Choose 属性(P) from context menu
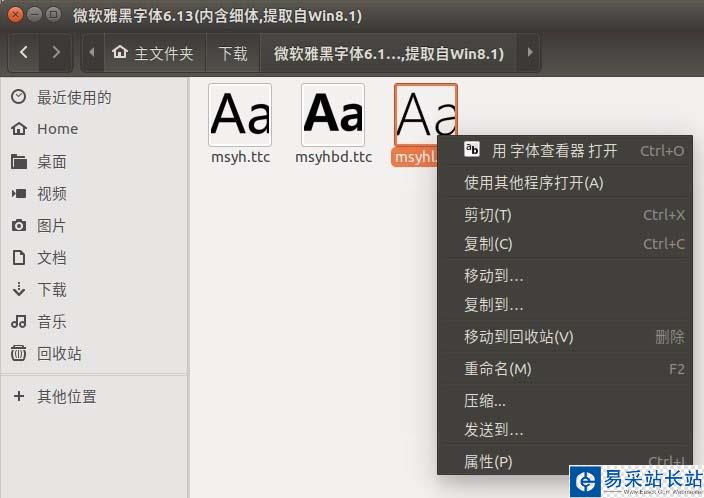704x498 pixels. (565, 461)
